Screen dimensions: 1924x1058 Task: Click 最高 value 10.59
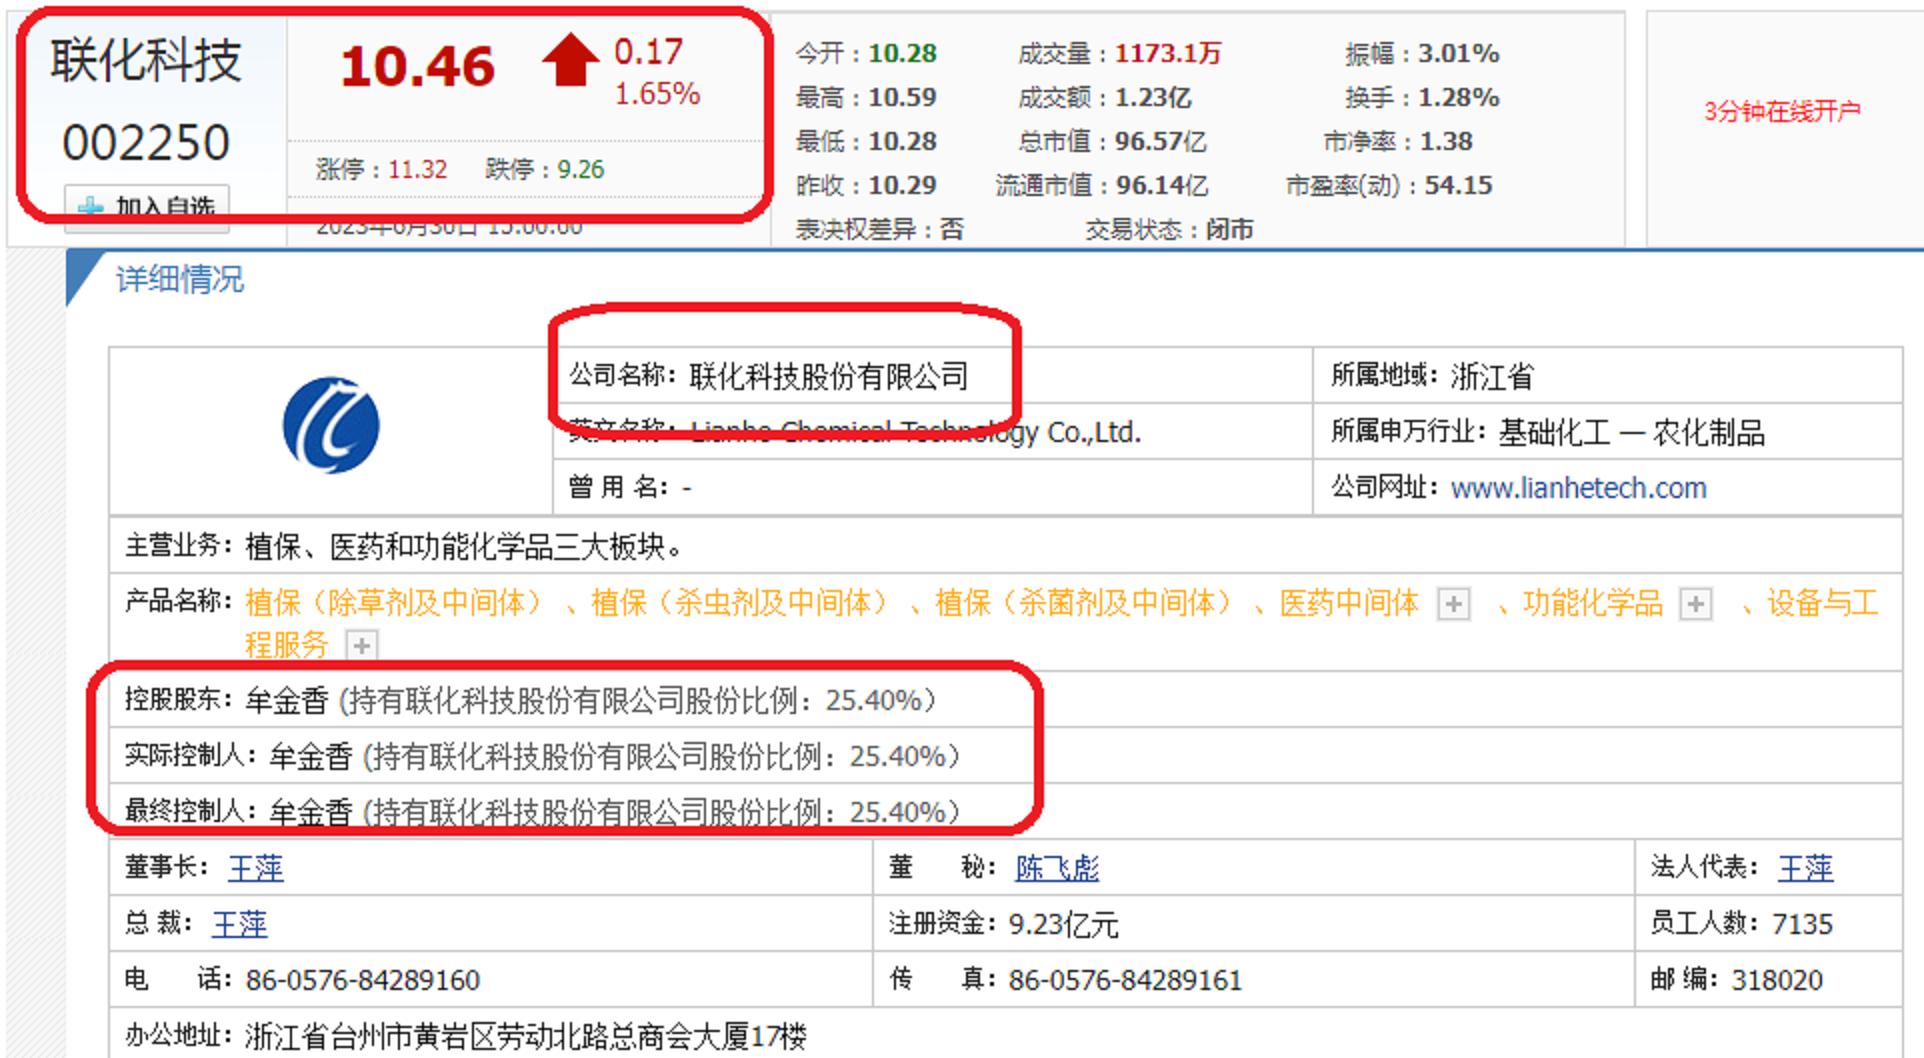coord(902,97)
